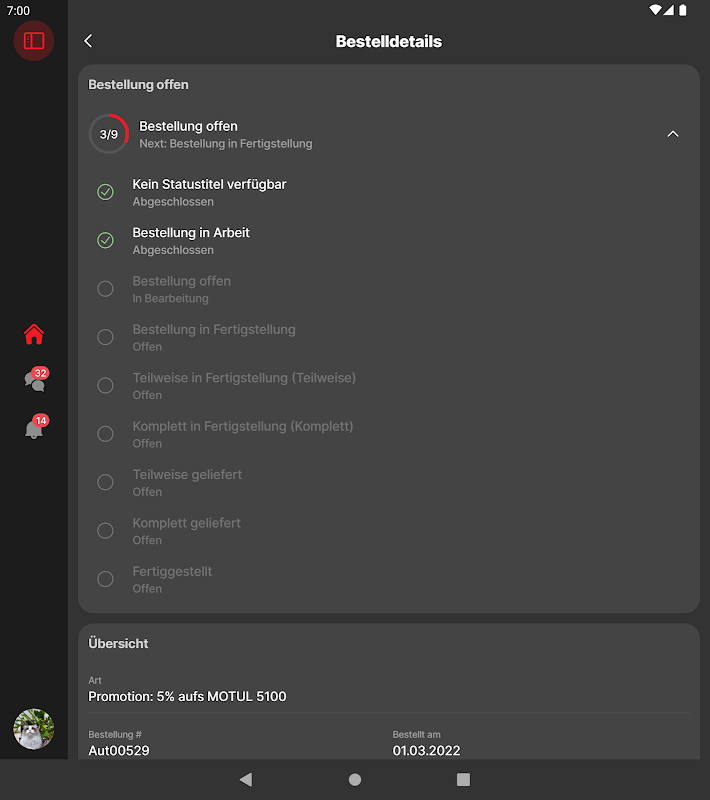Open the cat profile avatar
Screen dimensions: 710x800
click(x=34, y=729)
